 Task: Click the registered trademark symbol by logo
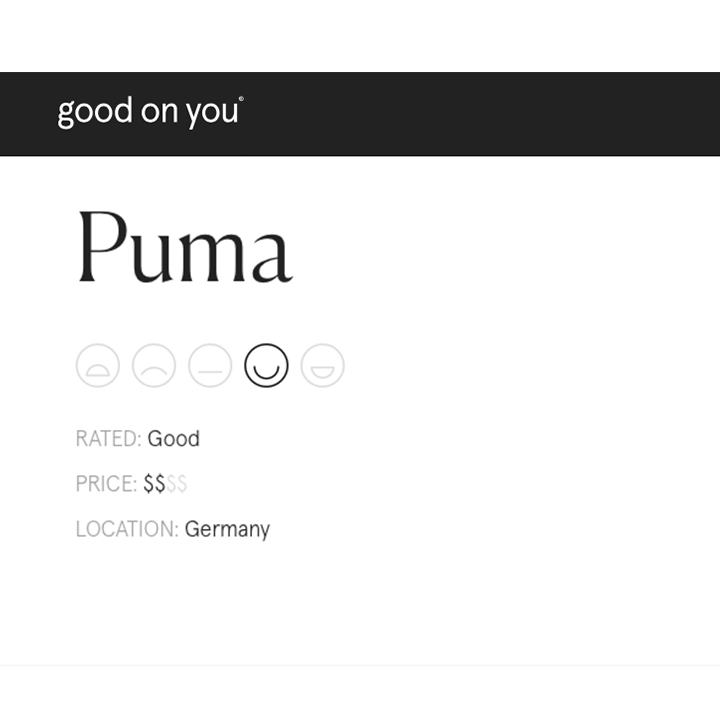pos(242,99)
